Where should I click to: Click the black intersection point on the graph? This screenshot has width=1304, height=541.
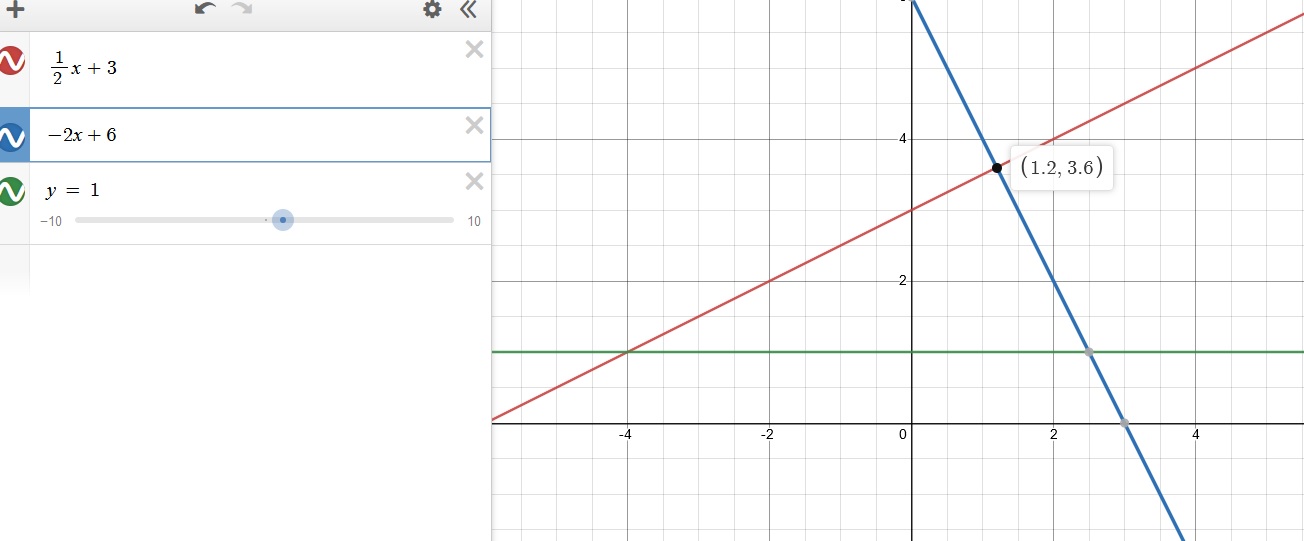[997, 168]
